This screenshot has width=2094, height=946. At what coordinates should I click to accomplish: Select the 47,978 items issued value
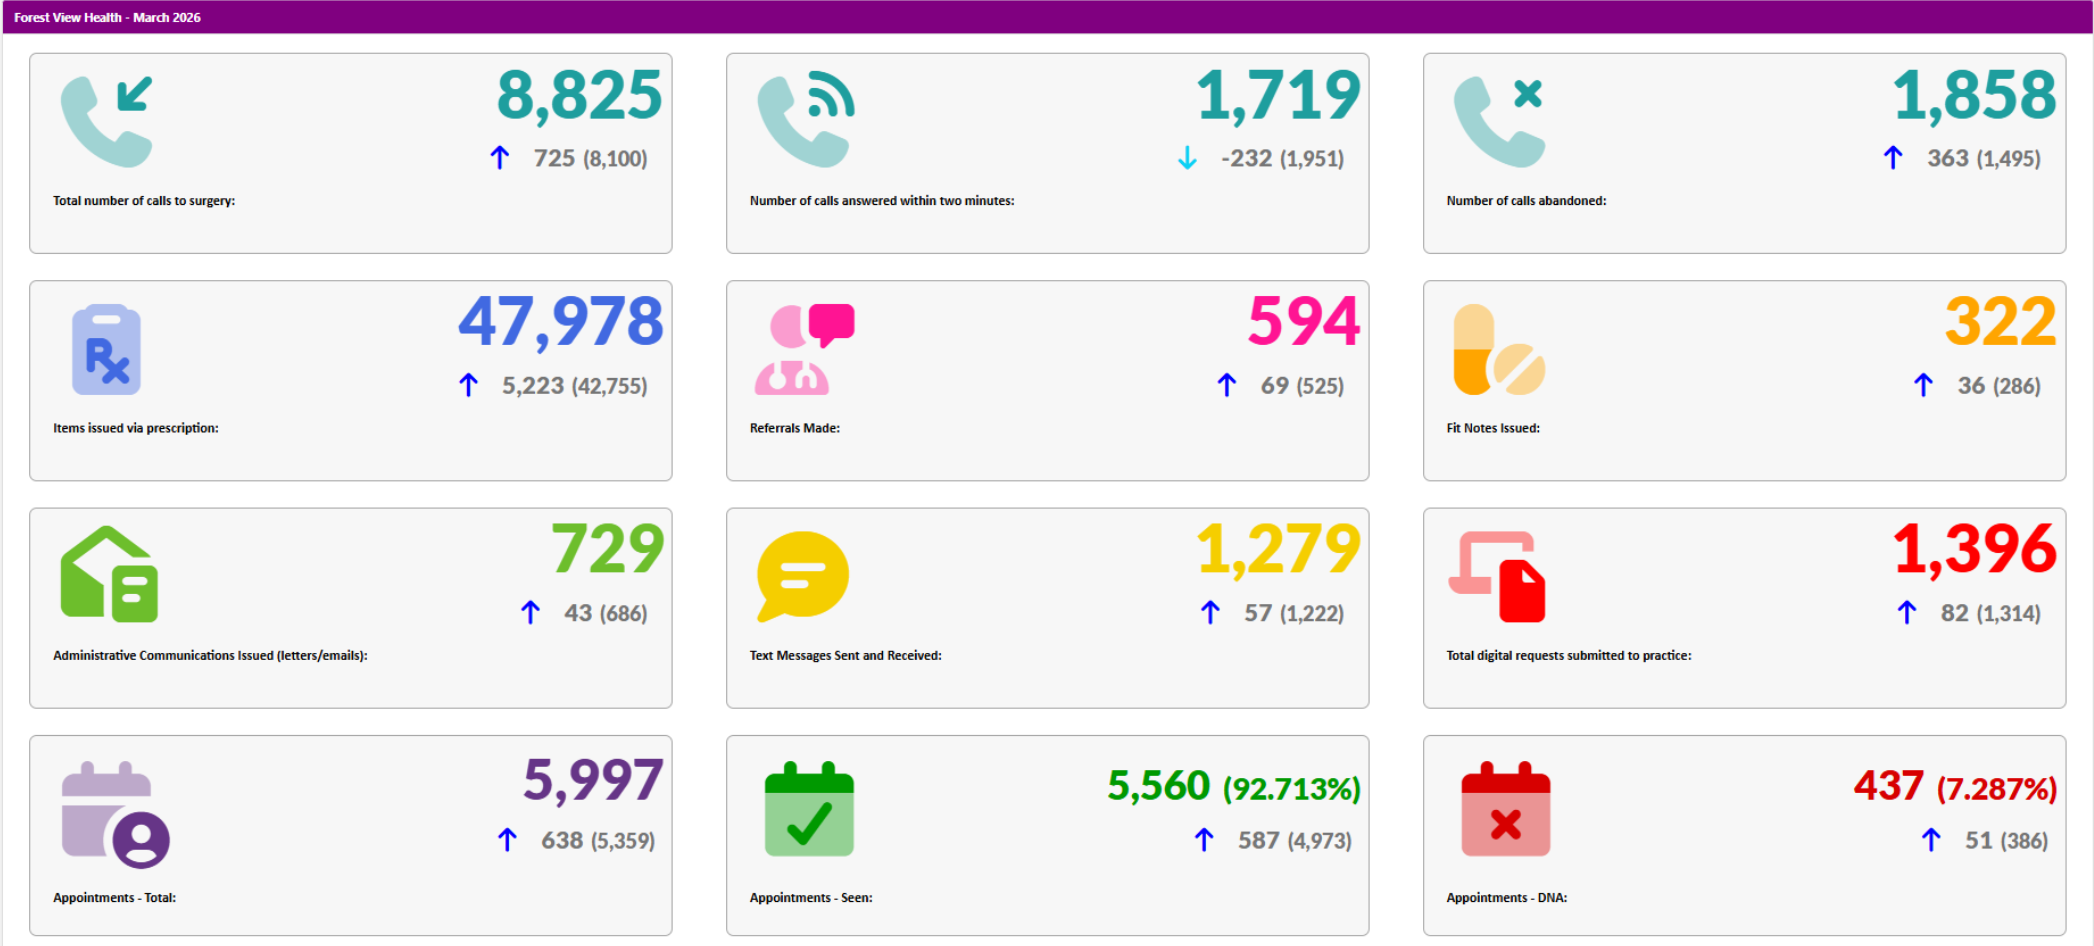(561, 323)
